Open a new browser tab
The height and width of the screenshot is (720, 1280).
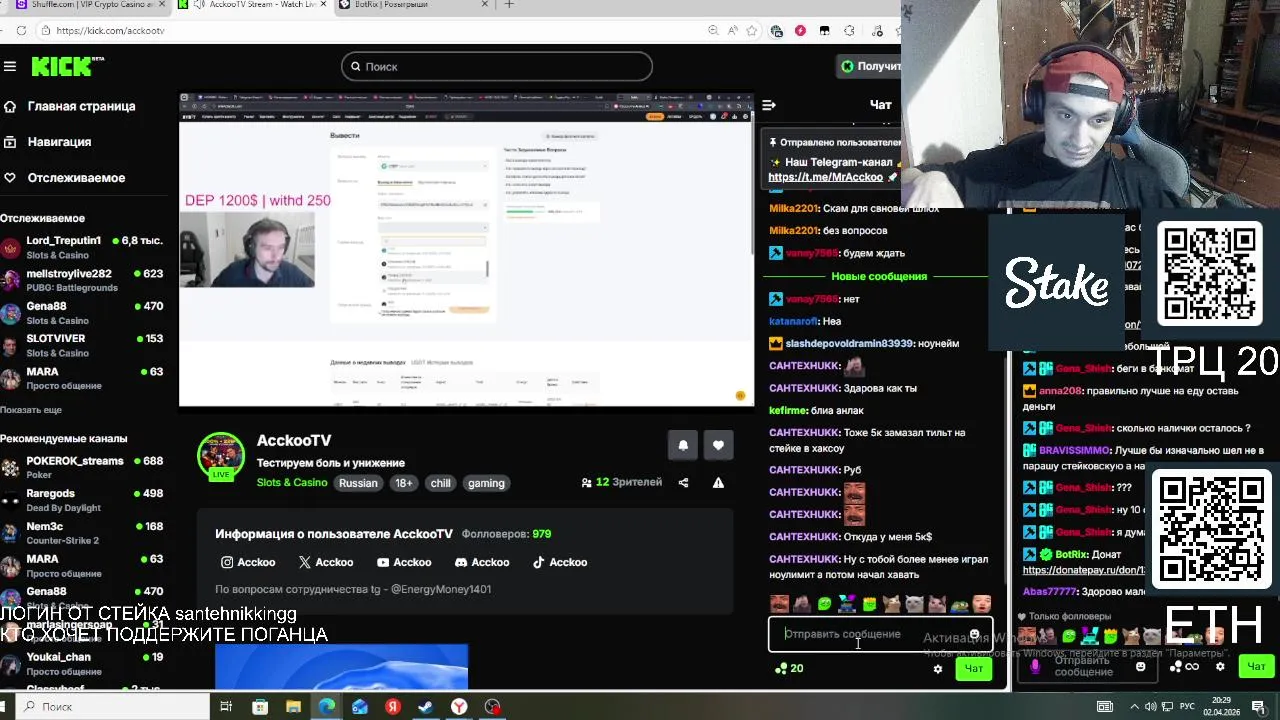(x=509, y=5)
